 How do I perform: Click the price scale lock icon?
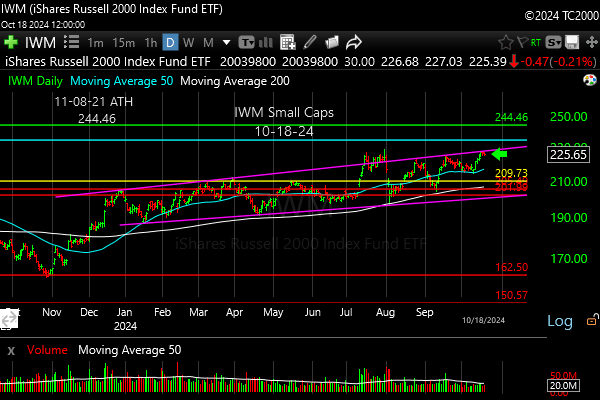pyautogui.click(x=592, y=320)
